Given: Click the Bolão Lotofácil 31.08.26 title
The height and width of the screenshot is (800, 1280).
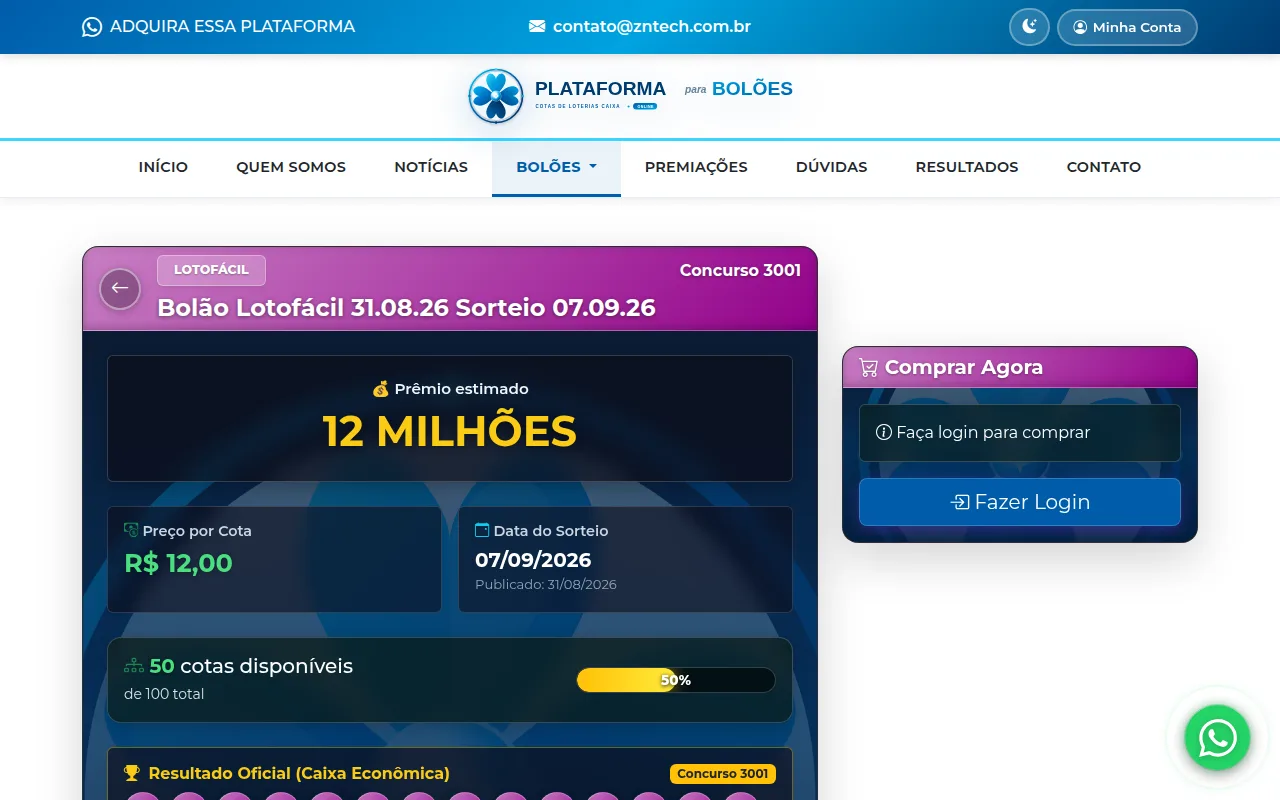Looking at the screenshot, I should [406, 307].
